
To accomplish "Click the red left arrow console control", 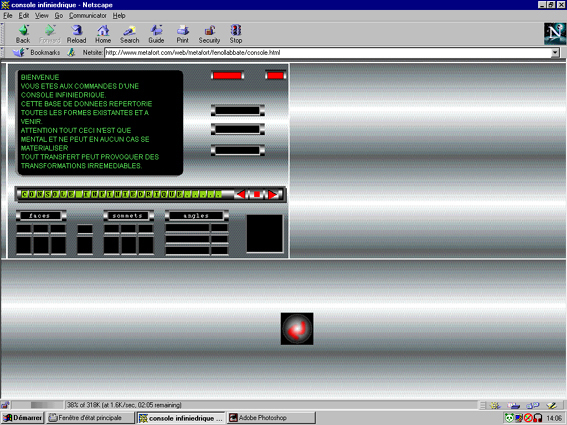I will pos(240,195).
